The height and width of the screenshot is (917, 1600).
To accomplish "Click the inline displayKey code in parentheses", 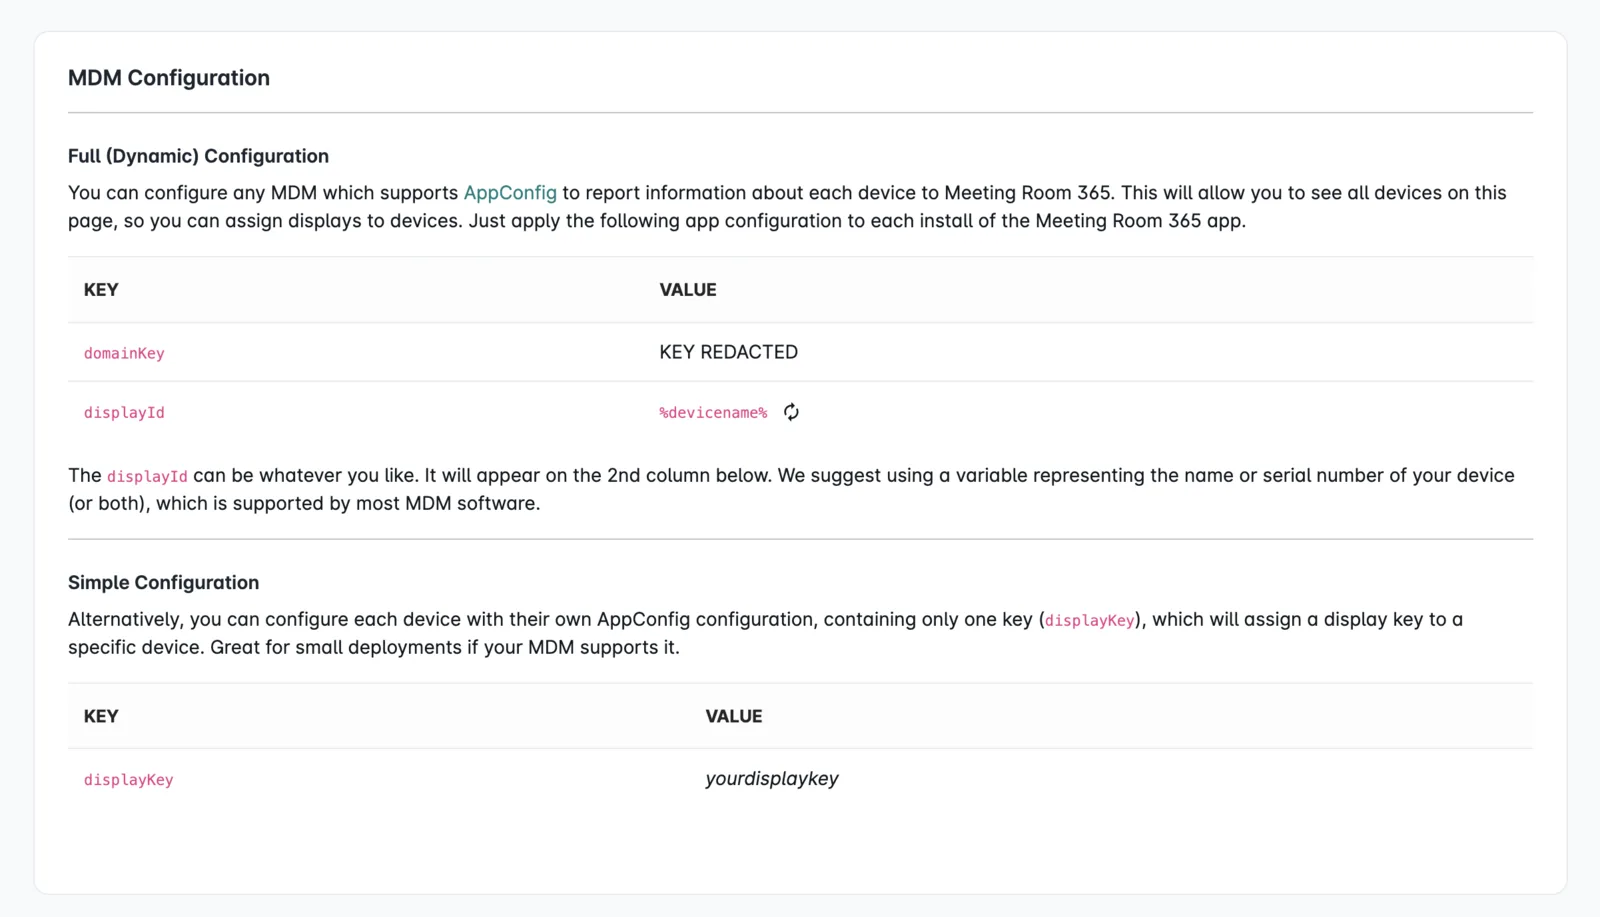I will pos(1089,621).
